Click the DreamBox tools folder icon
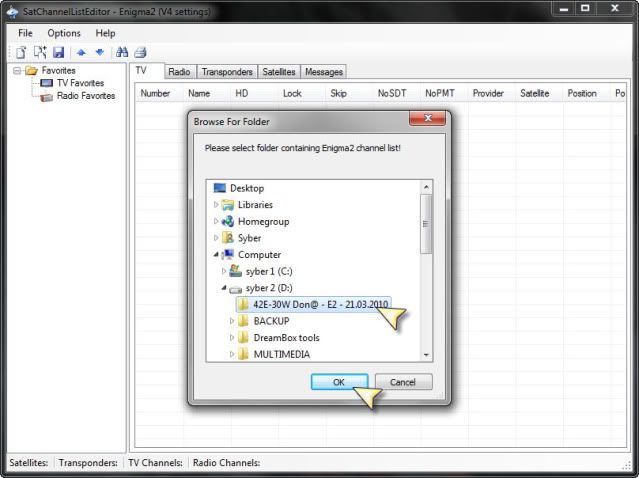 coord(243,337)
